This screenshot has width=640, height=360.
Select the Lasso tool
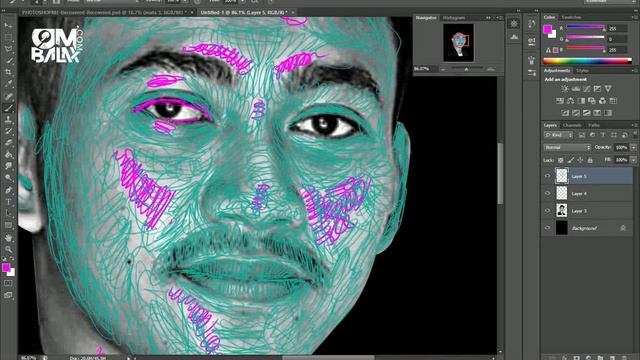pyautogui.click(x=8, y=49)
